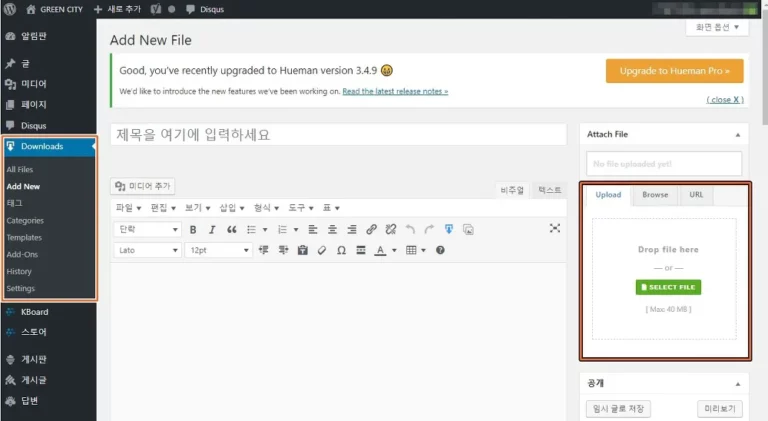Image resolution: width=768 pixels, height=421 pixels.
Task: Expand bulleted list style arrow
Action: click(x=265, y=230)
